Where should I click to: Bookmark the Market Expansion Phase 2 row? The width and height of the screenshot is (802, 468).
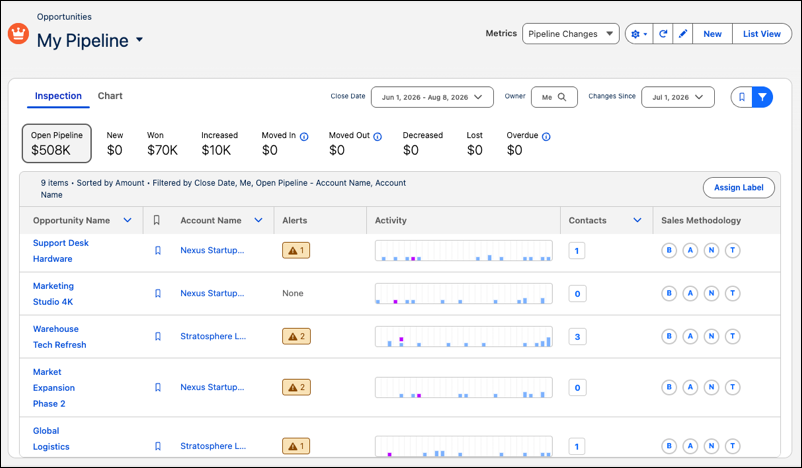(x=158, y=388)
